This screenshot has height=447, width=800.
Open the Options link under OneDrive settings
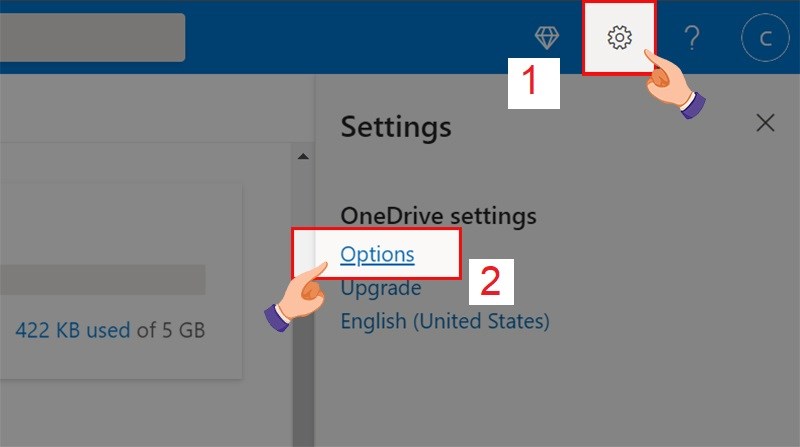pyautogui.click(x=377, y=254)
